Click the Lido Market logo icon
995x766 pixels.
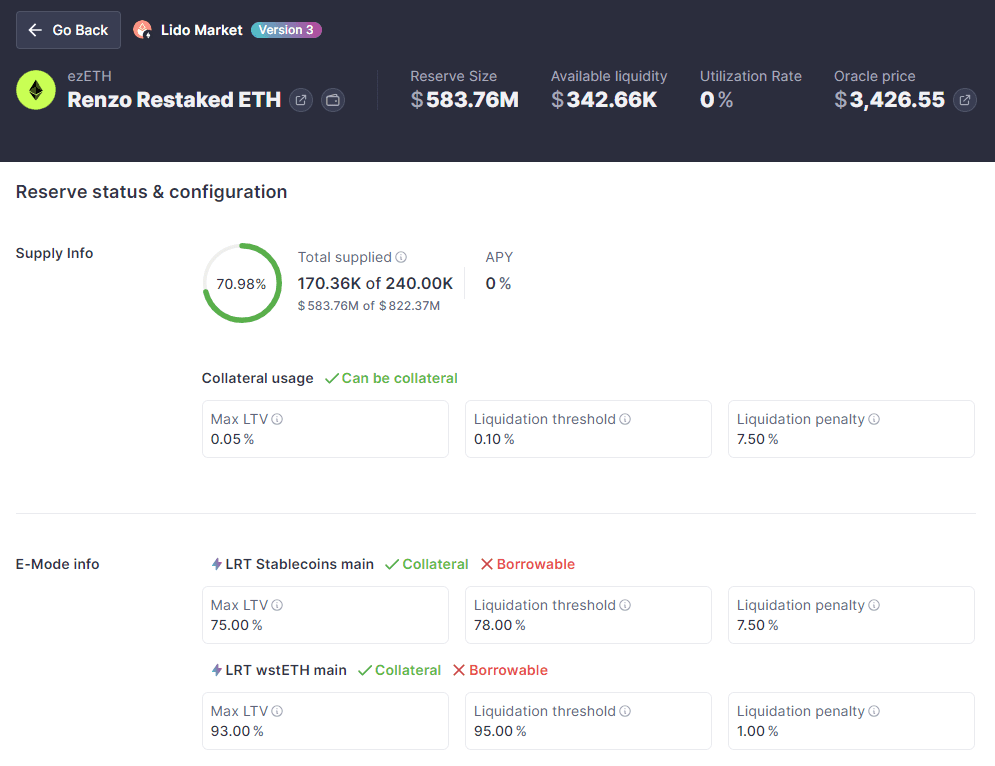(143, 30)
